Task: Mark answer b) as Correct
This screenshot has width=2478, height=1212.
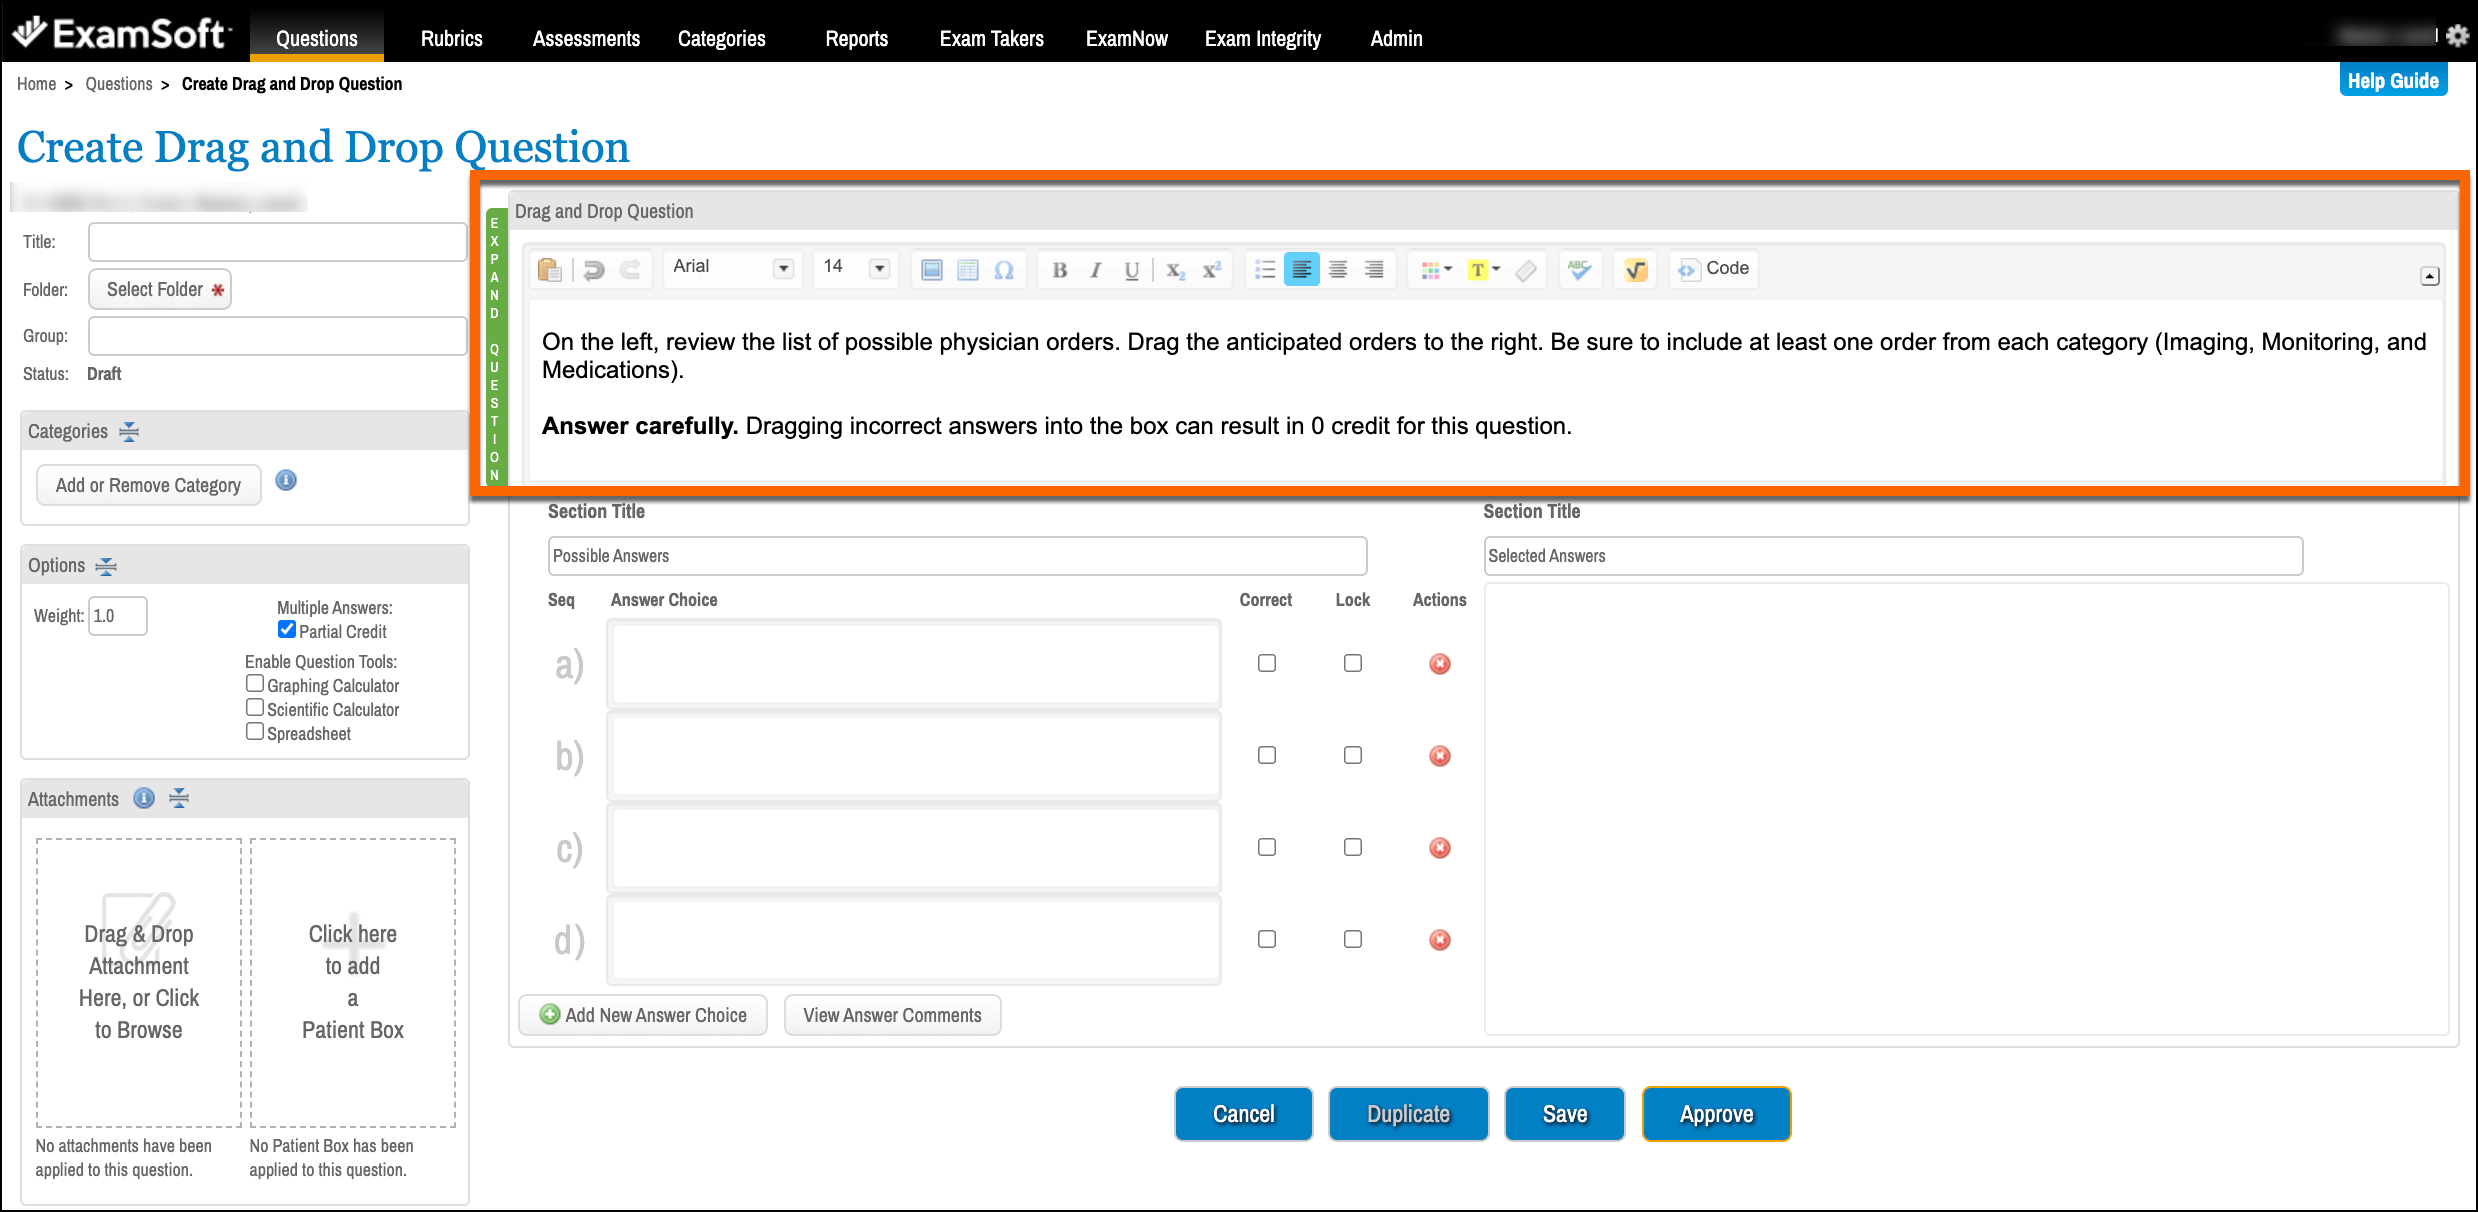Action: click(x=1267, y=755)
